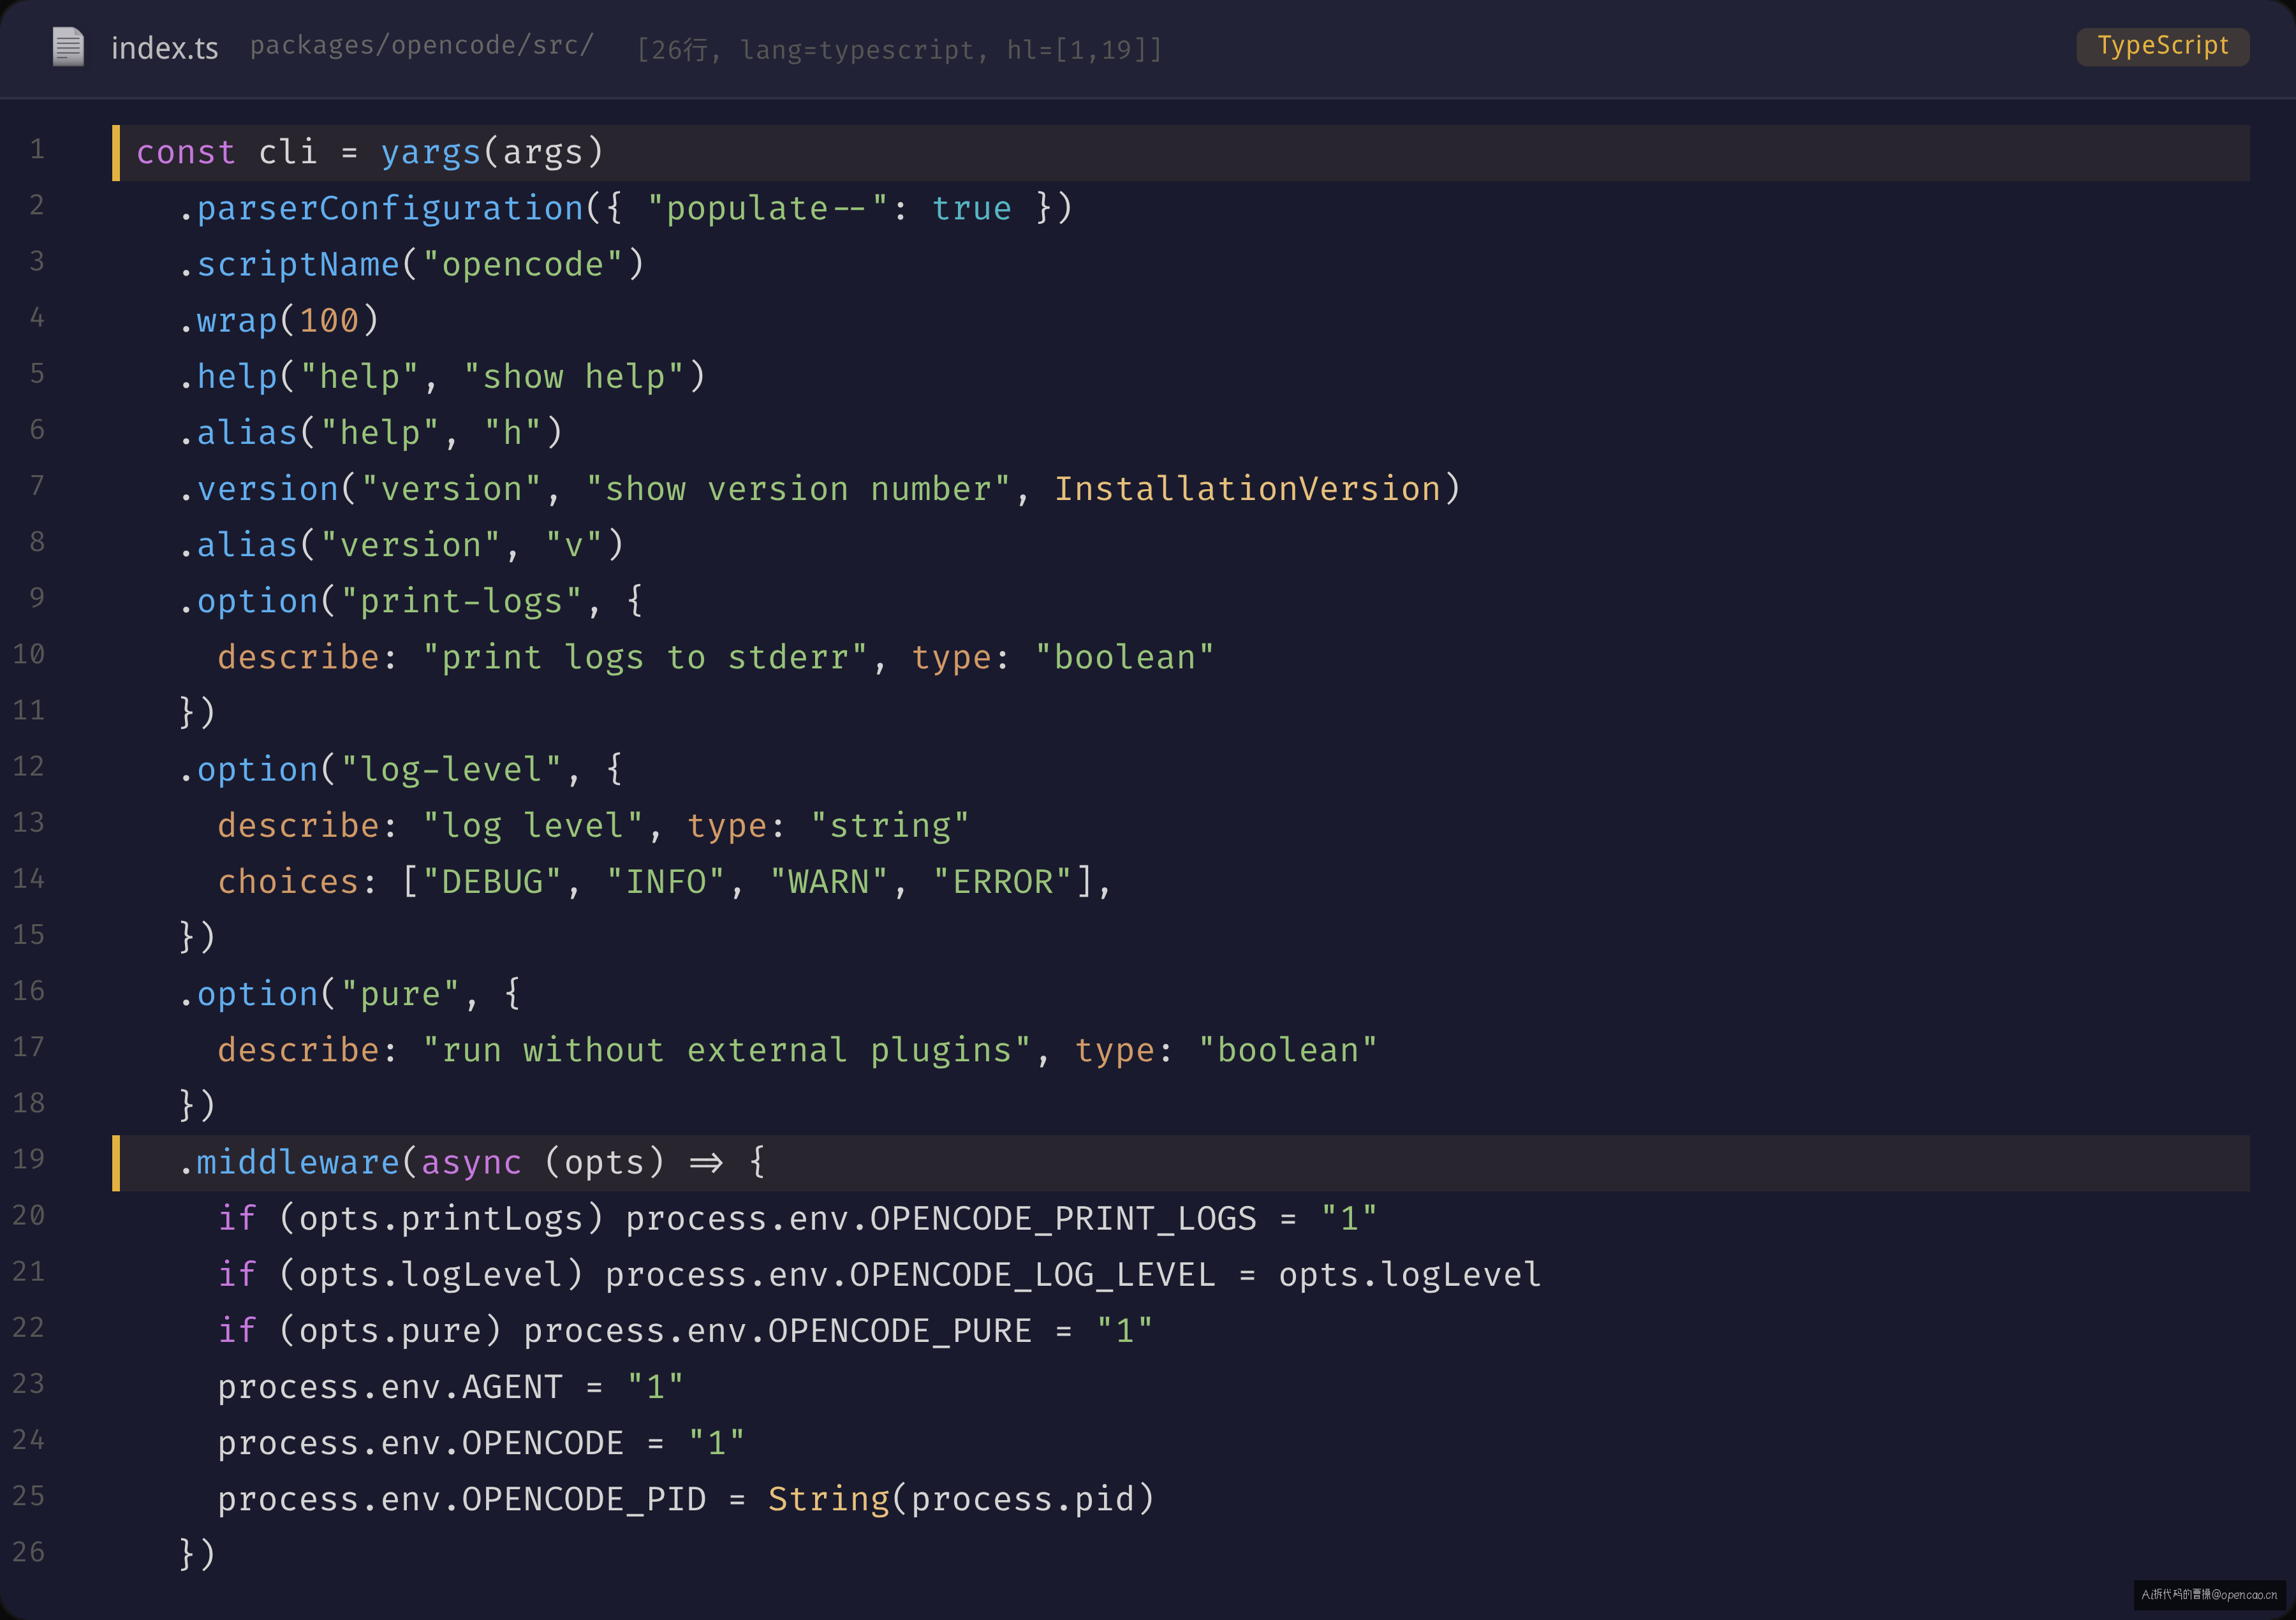Viewport: 2296px width, 1620px height.
Task: Click the "INFO" choice string
Action: pyautogui.click(x=666, y=881)
